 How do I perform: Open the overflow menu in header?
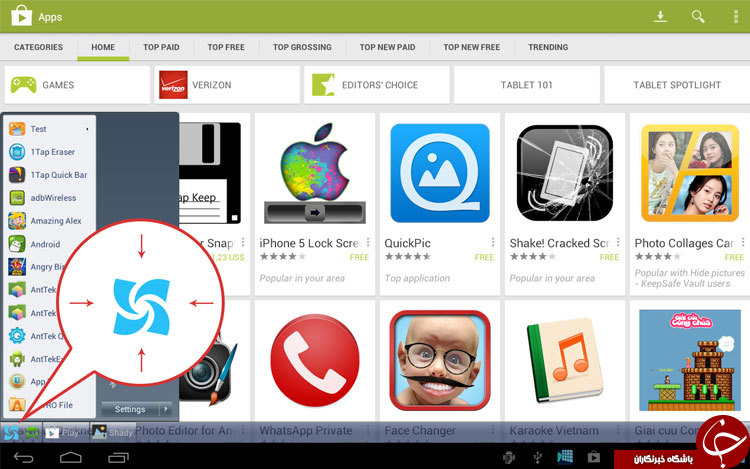736,17
